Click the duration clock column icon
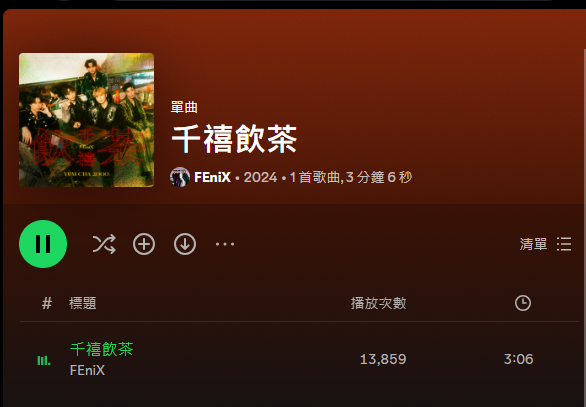 click(x=523, y=303)
